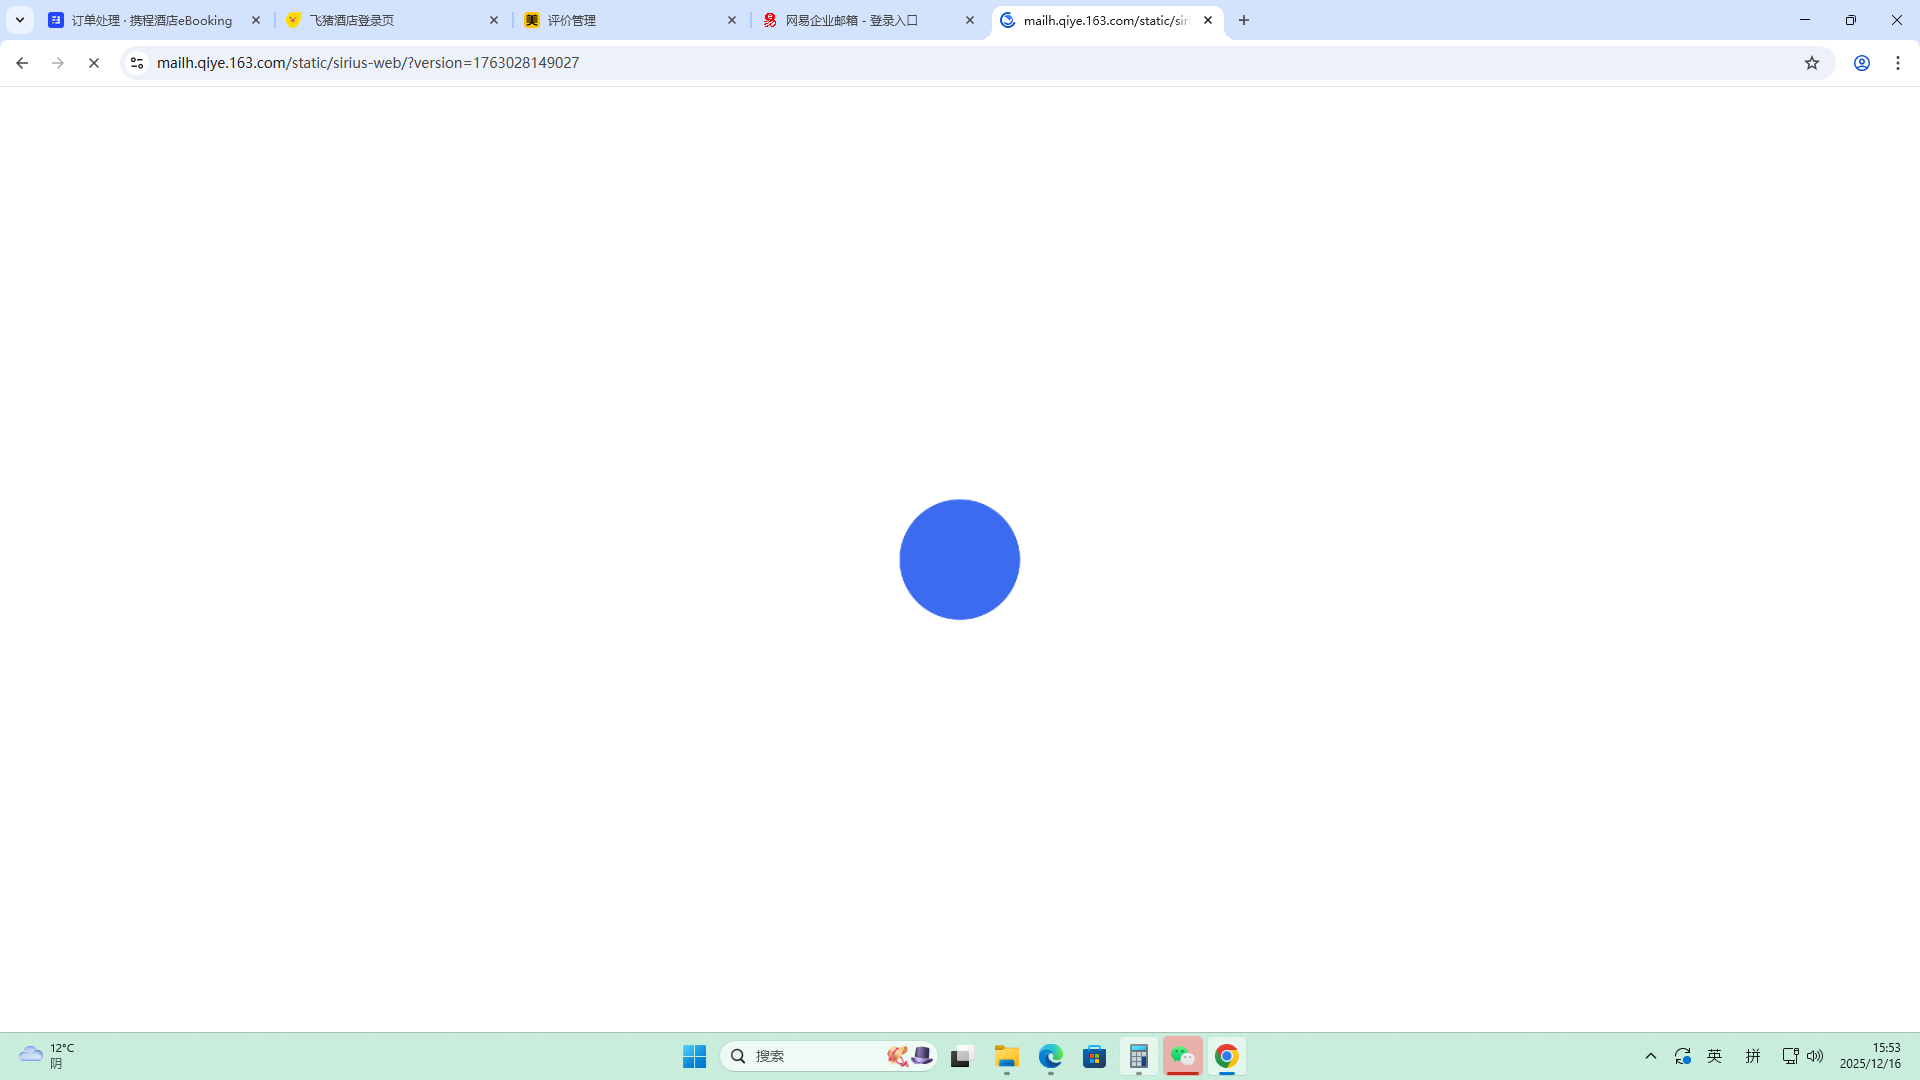Expand the tab search dropdown arrow
The height and width of the screenshot is (1080, 1920).
click(20, 20)
